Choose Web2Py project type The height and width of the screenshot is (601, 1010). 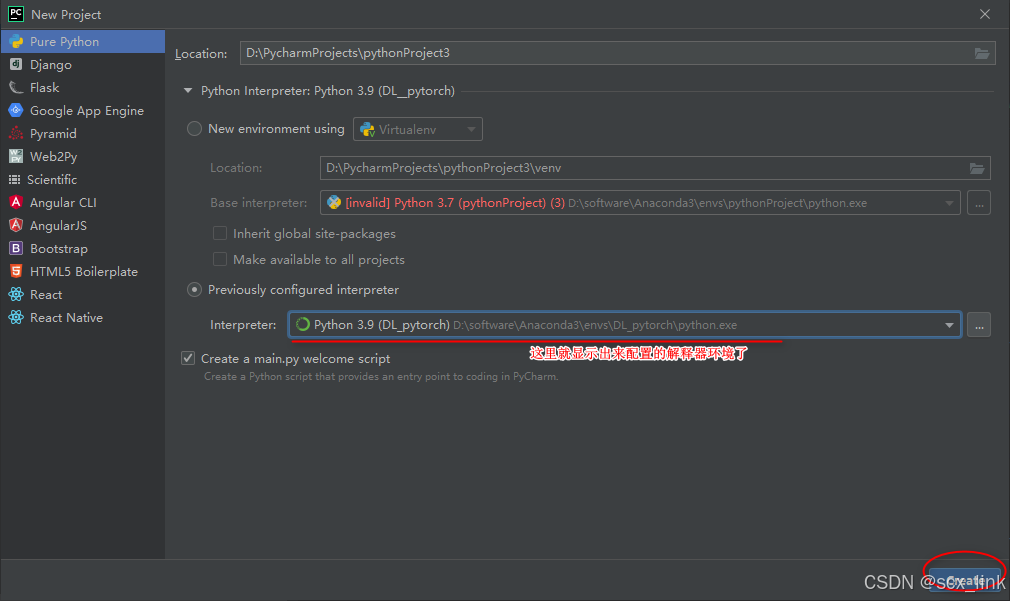click(83, 157)
